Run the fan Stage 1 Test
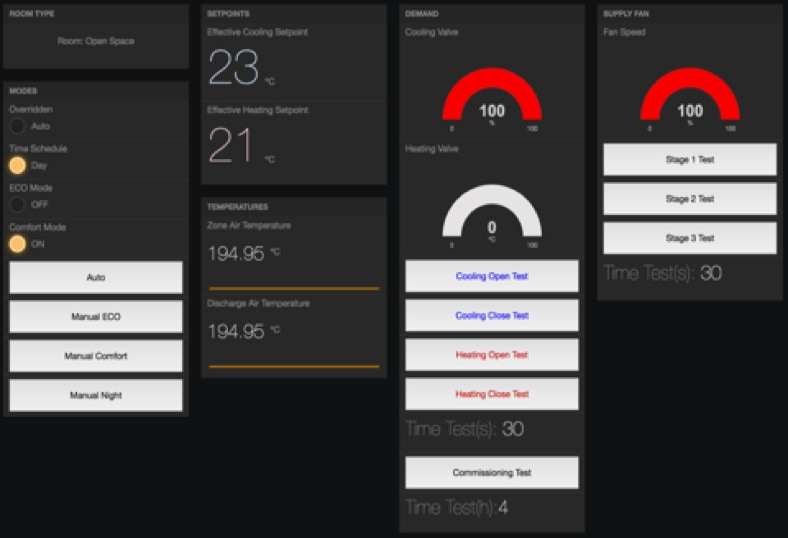This screenshot has height=538, width=788. coord(689,159)
